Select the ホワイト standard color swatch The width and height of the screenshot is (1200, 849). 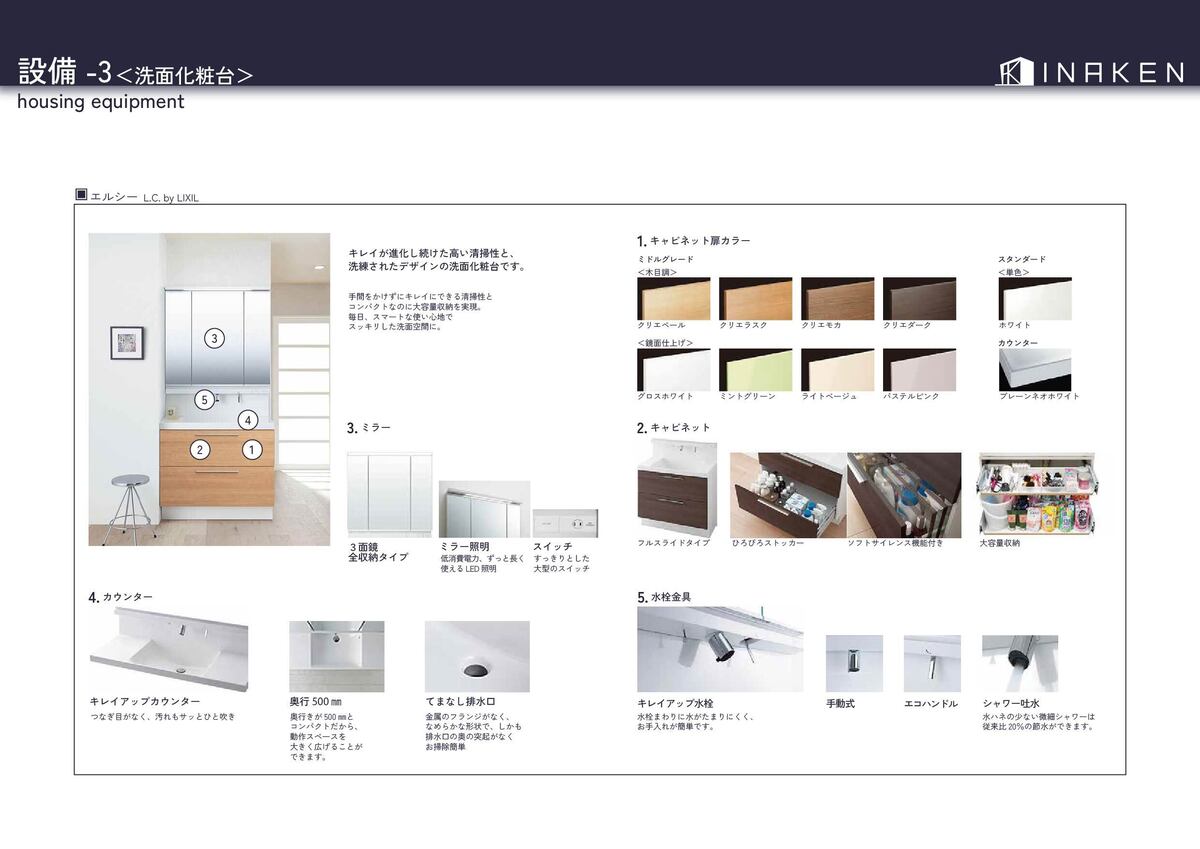[1034, 299]
